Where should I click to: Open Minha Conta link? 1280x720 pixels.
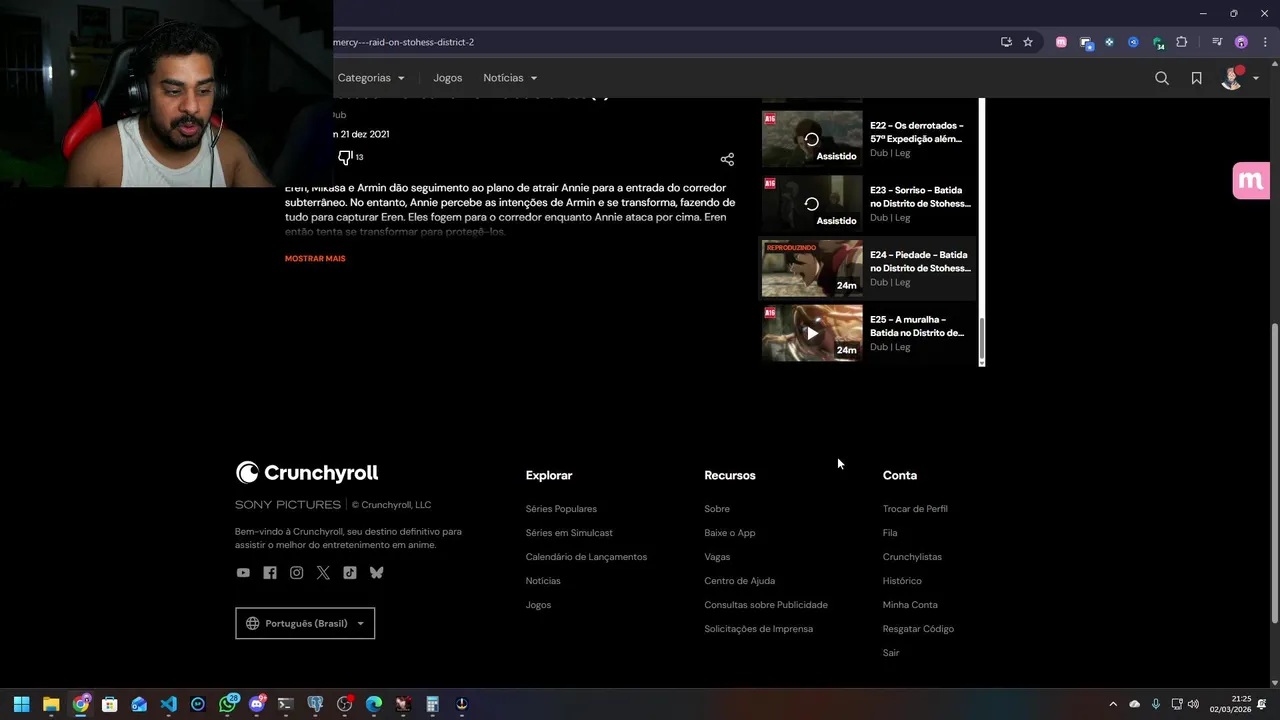click(x=910, y=605)
